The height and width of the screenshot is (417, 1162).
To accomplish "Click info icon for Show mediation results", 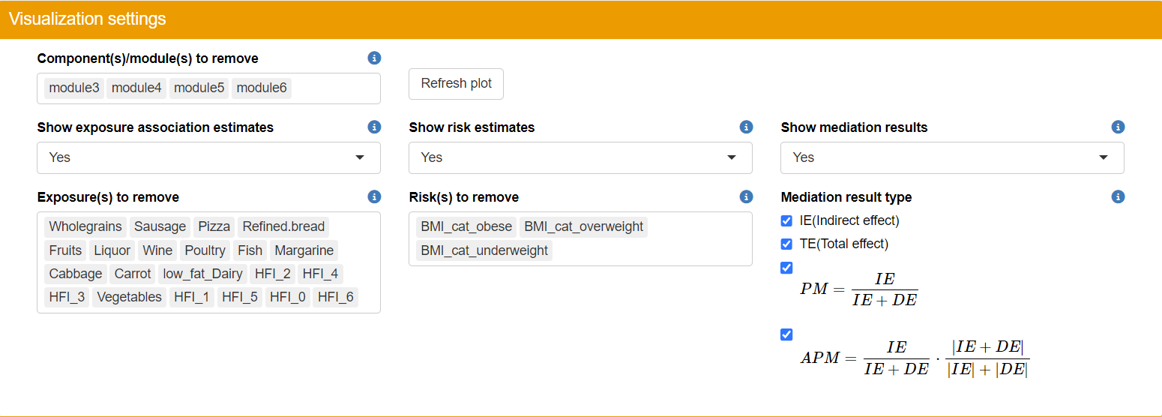I will pos(1118,128).
